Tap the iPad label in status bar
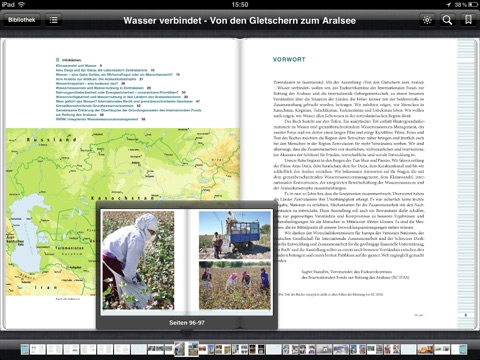Image resolution: width=480 pixels, height=360 pixels. [8, 4]
